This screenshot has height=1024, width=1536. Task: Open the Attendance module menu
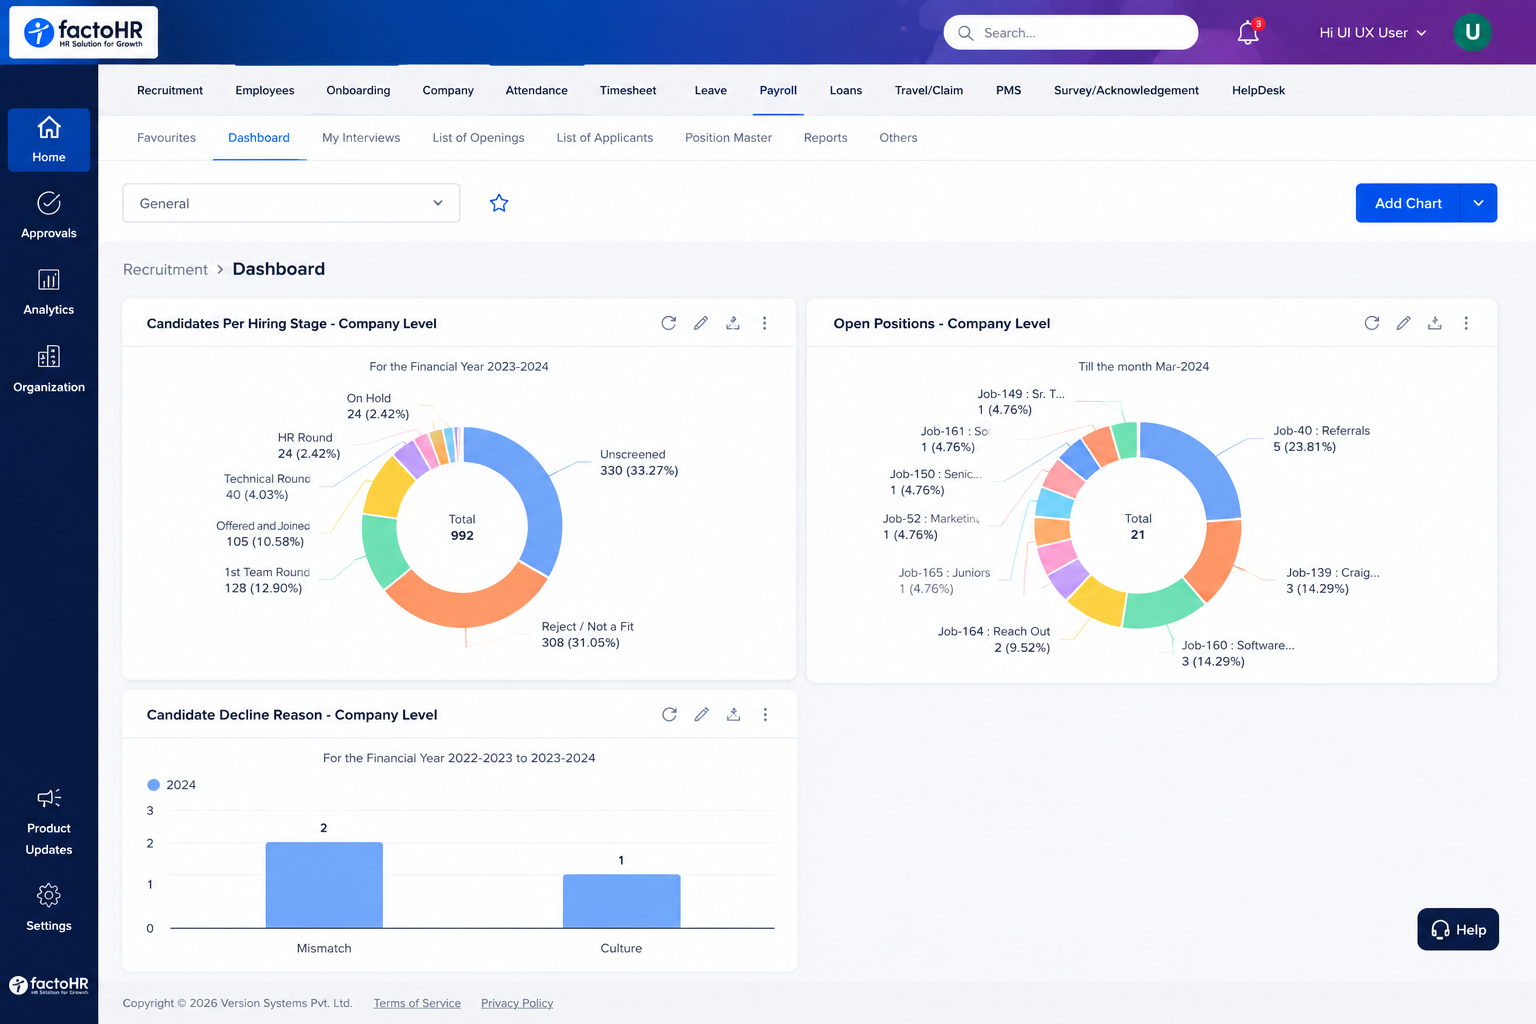point(537,90)
